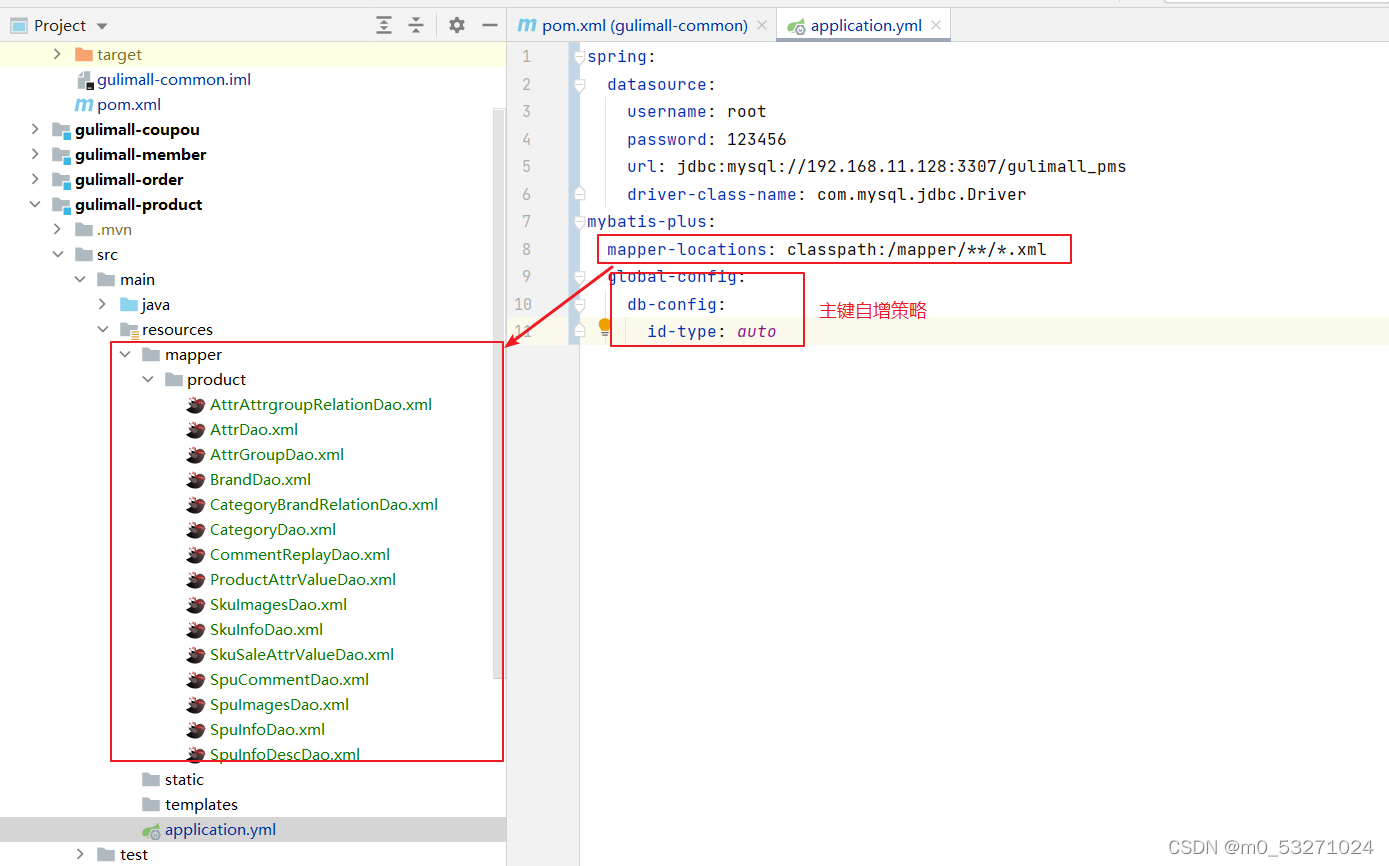Click the password value 123456
The width and height of the screenshot is (1389, 866).
coord(757,139)
